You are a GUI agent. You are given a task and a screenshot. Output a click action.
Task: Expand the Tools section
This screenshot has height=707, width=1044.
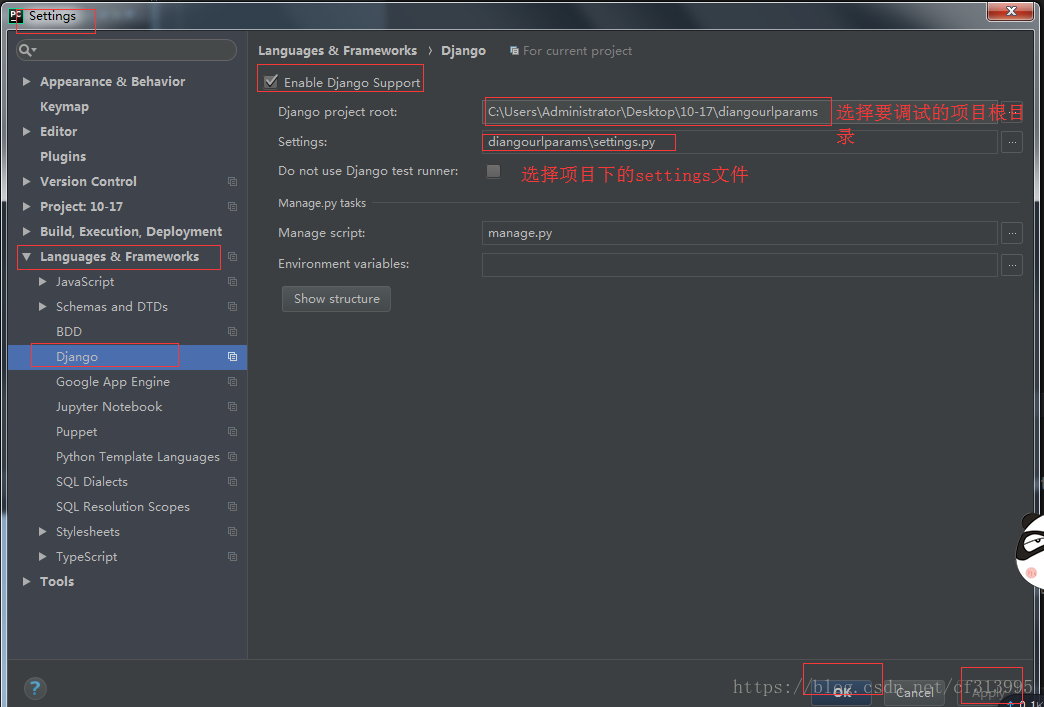tap(27, 581)
